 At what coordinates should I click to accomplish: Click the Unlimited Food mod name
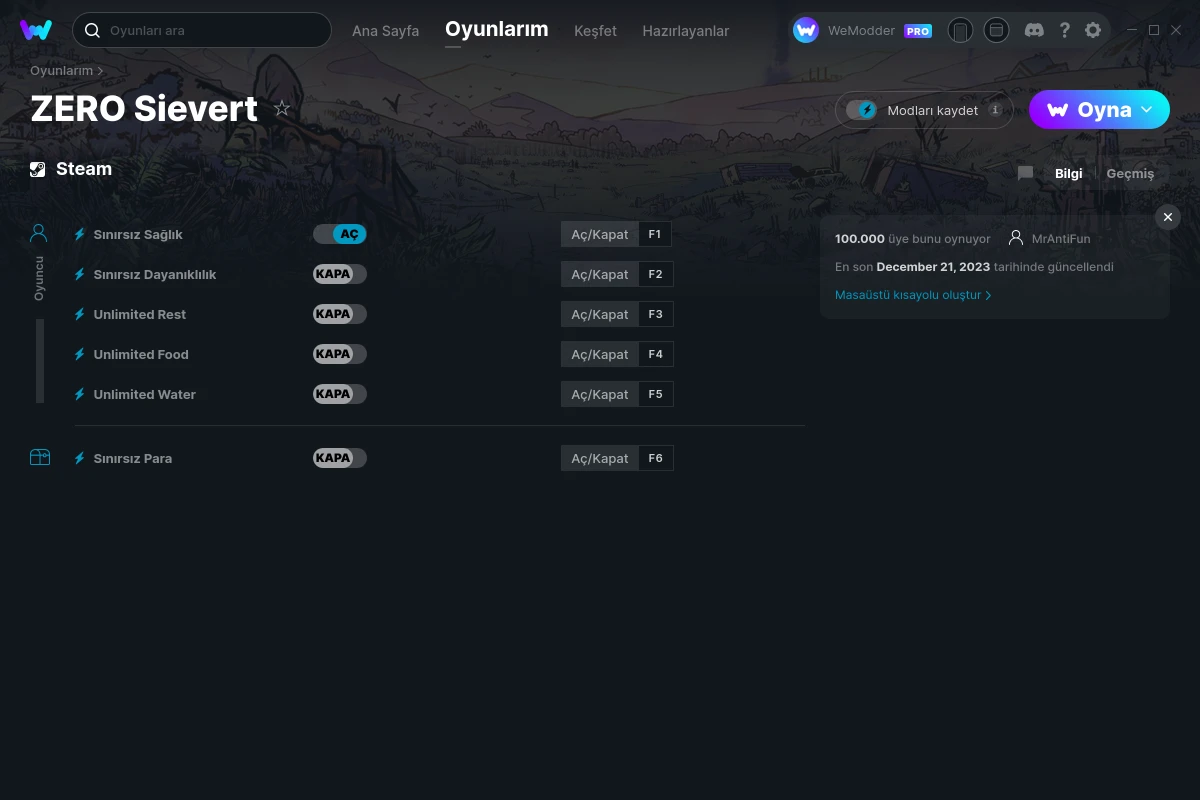pos(141,354)
